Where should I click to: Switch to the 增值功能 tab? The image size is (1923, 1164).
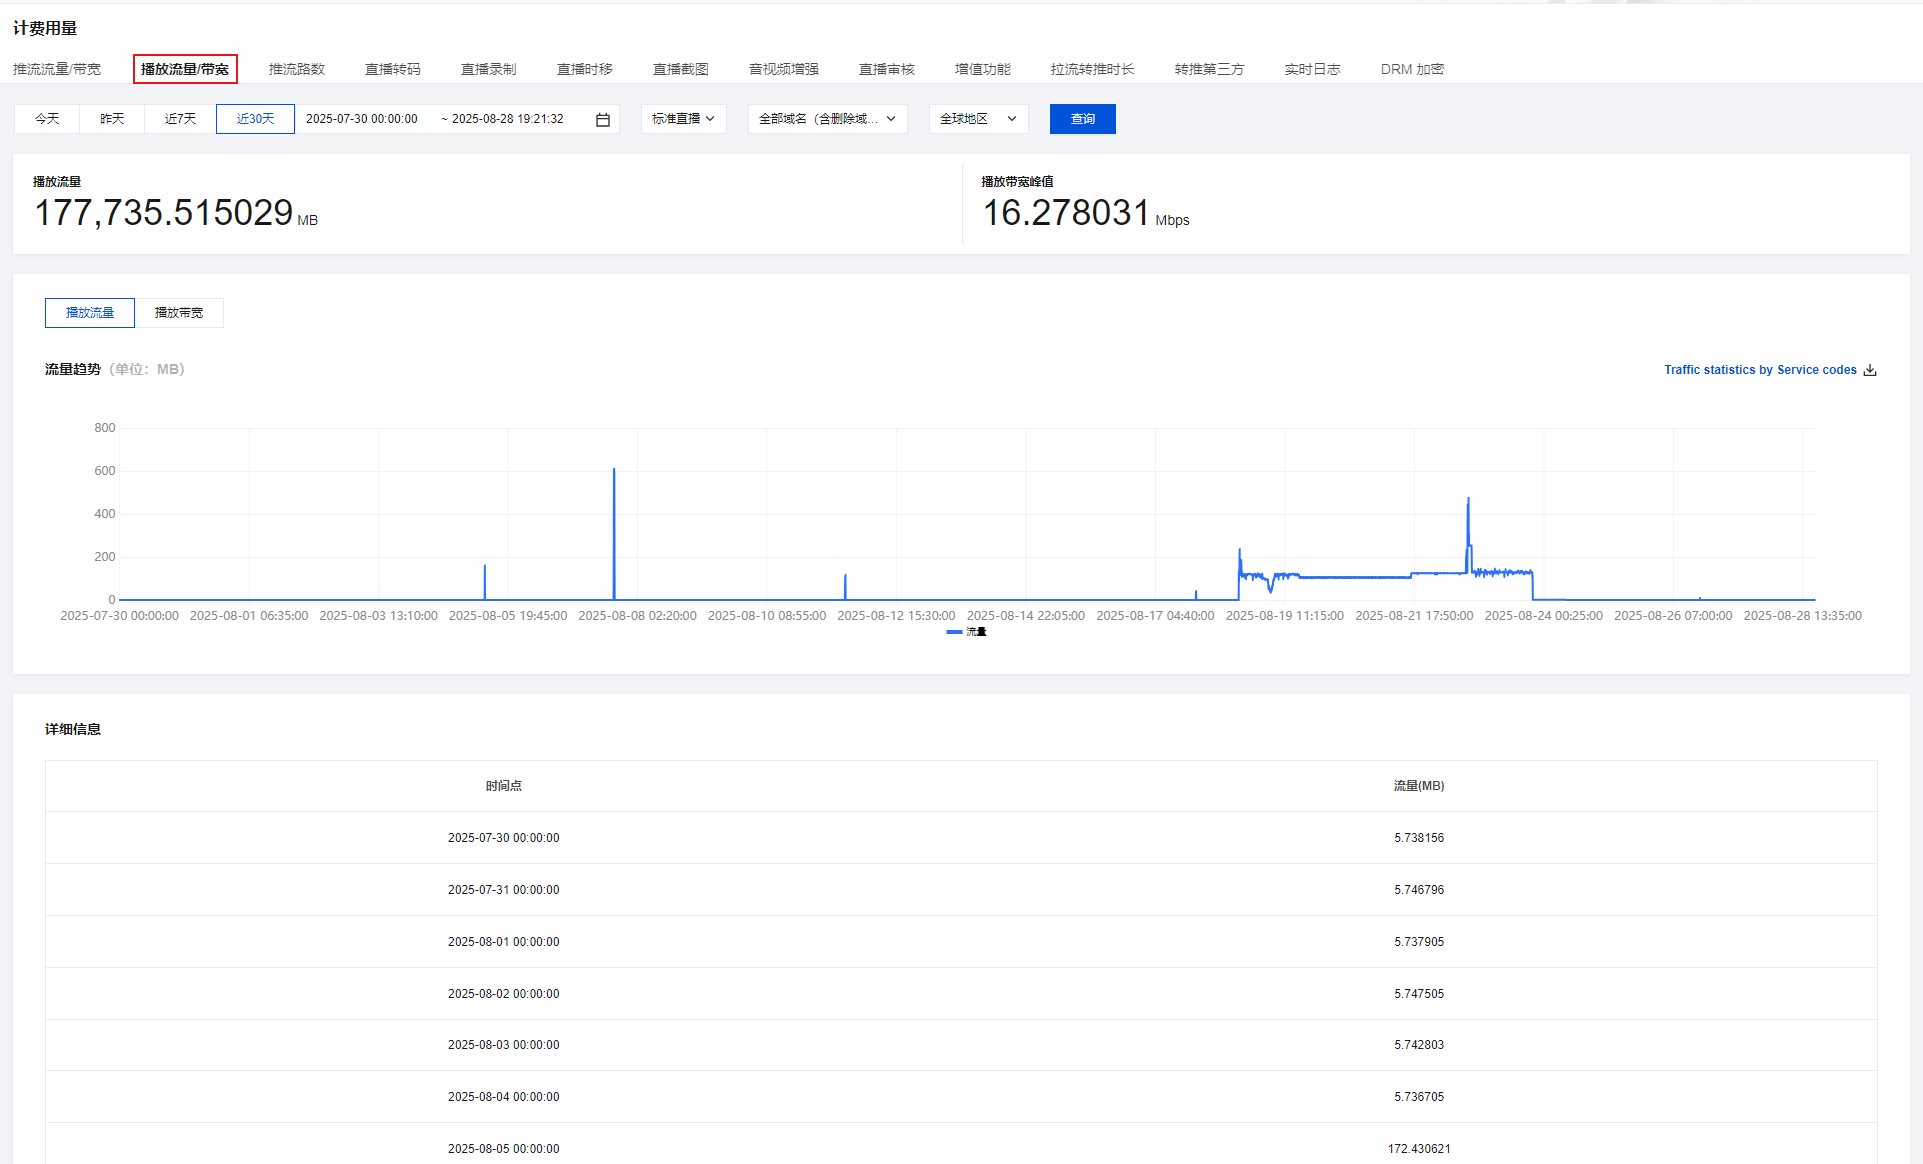point(983,69)
